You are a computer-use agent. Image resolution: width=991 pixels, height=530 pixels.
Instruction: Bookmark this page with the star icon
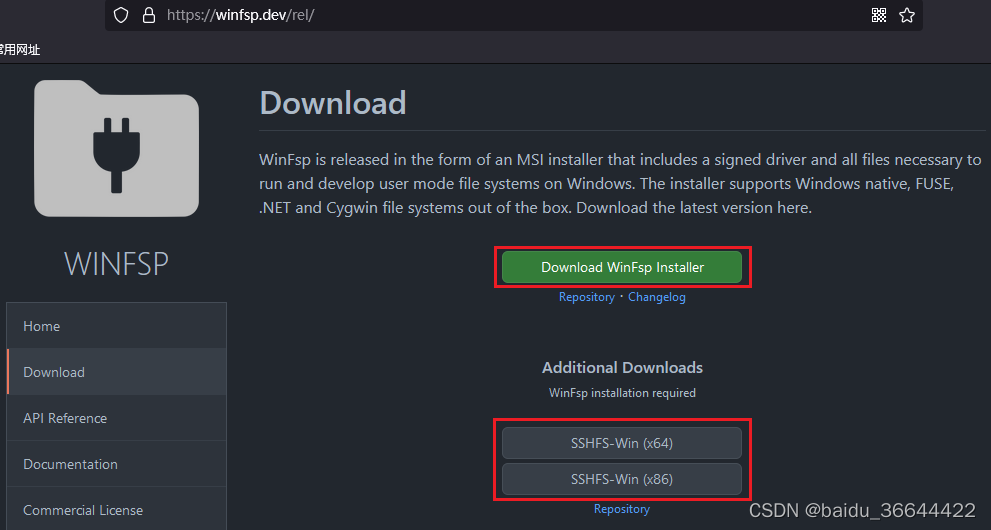907,15
